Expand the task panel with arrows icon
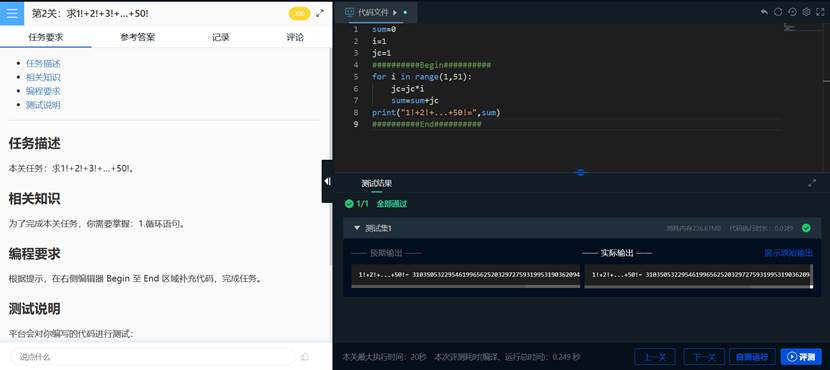The image size is (830, 370). (320, 14)
